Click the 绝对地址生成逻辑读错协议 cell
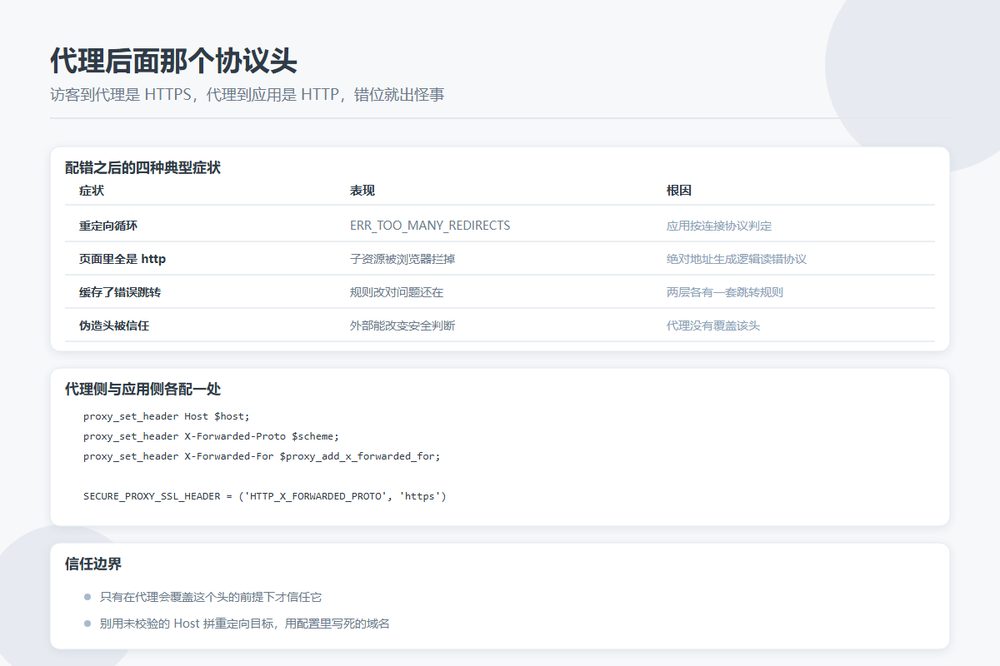Image resolution: width=1000 pixels, height=666 pixels. 737,258
